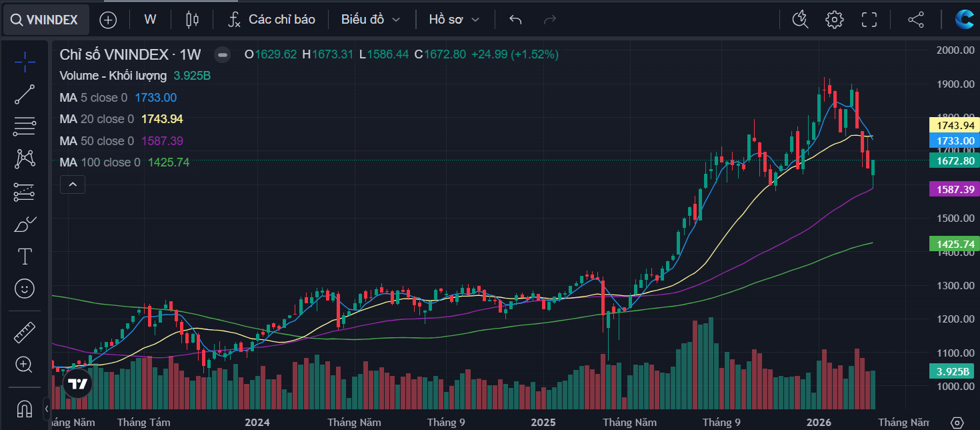Undo the last chart action

515,19
